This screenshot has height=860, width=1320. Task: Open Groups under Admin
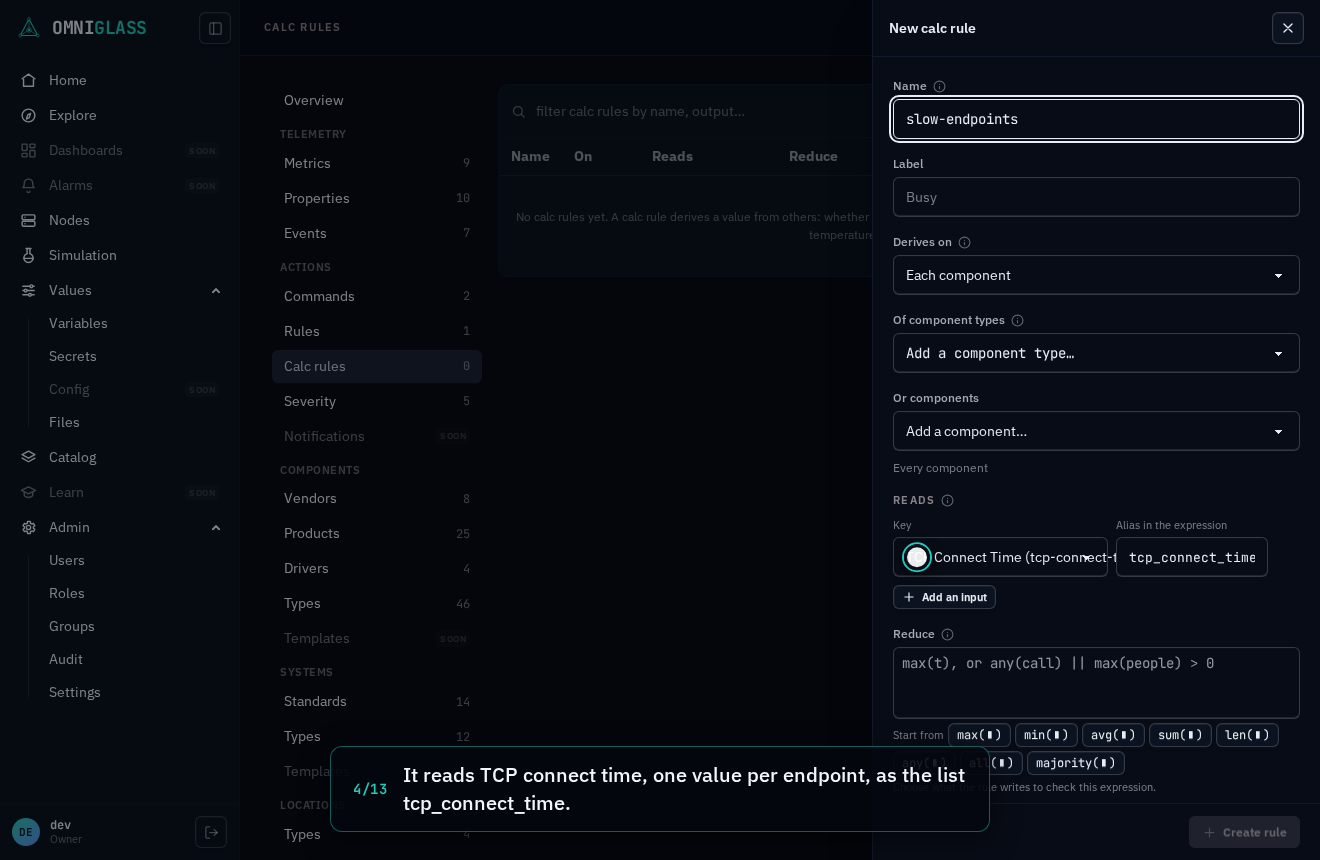72,626
